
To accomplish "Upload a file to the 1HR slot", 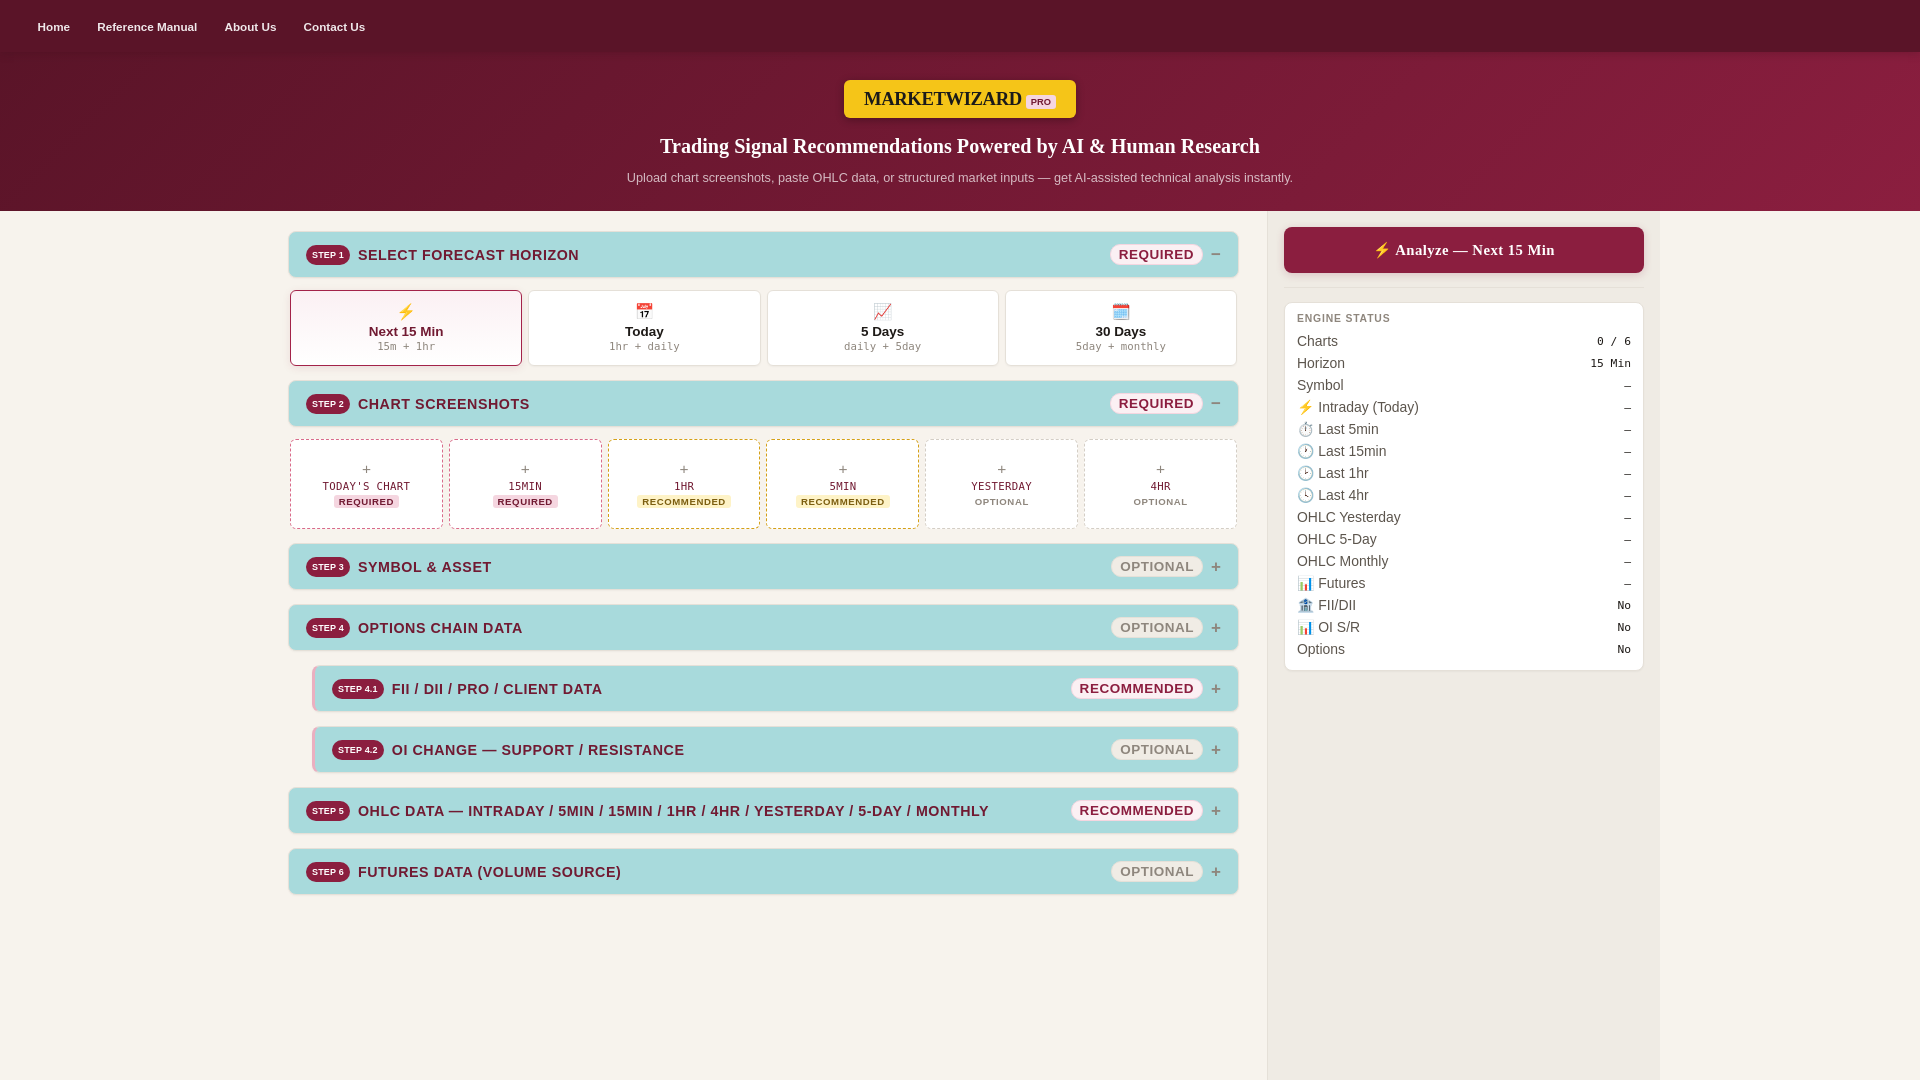I will pos(684,484).
